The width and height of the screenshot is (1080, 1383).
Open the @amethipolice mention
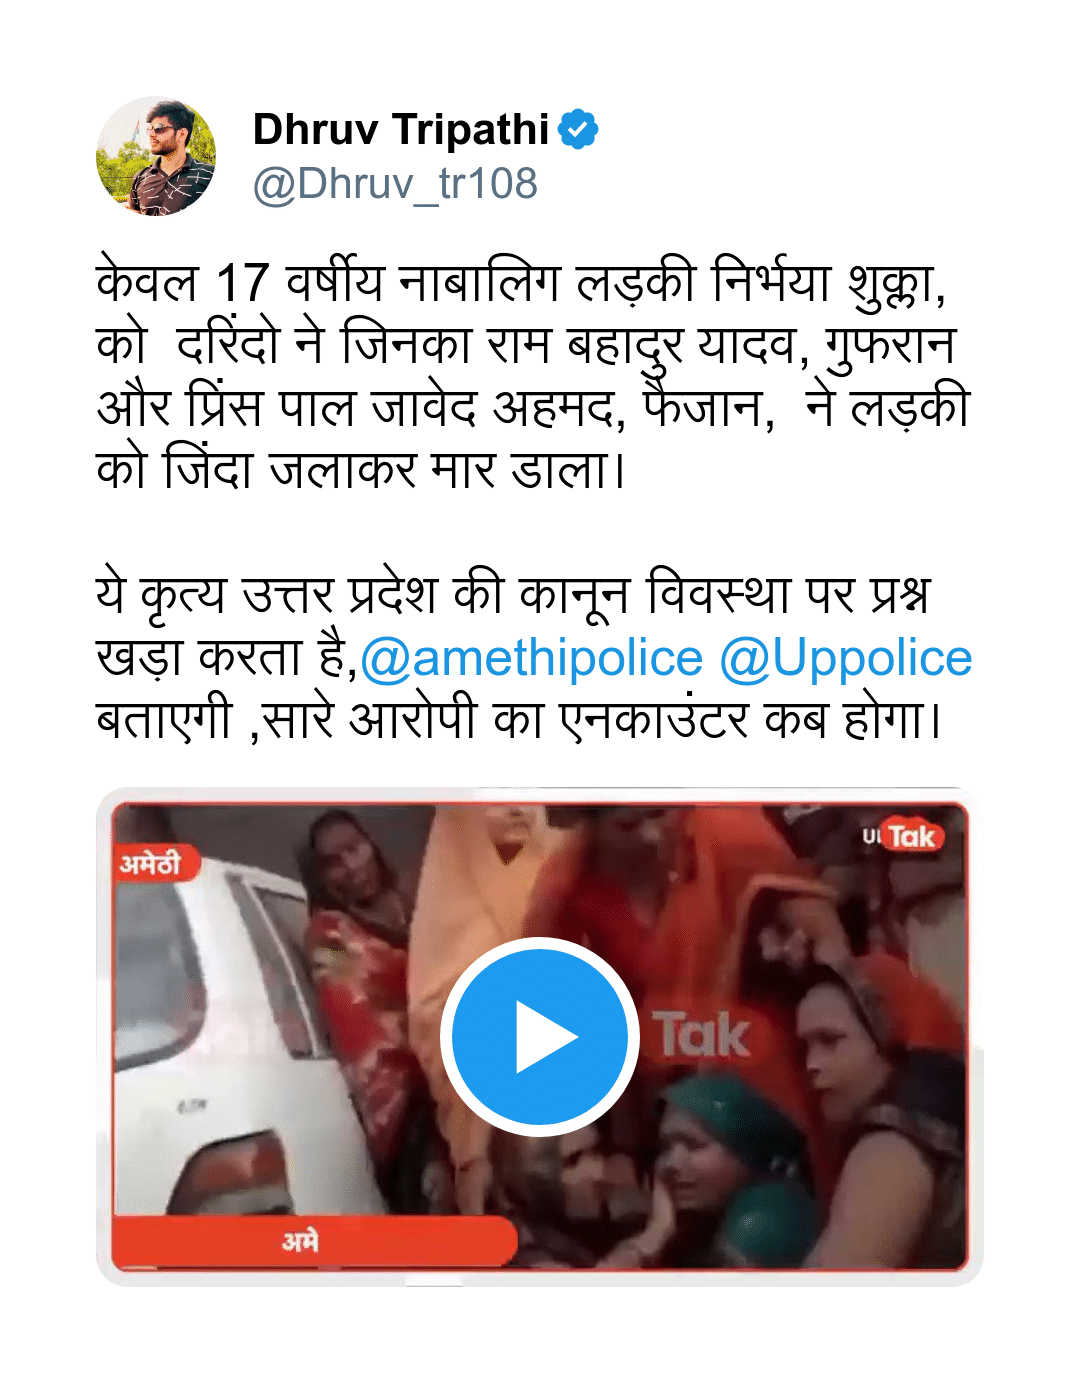(531, 659)
